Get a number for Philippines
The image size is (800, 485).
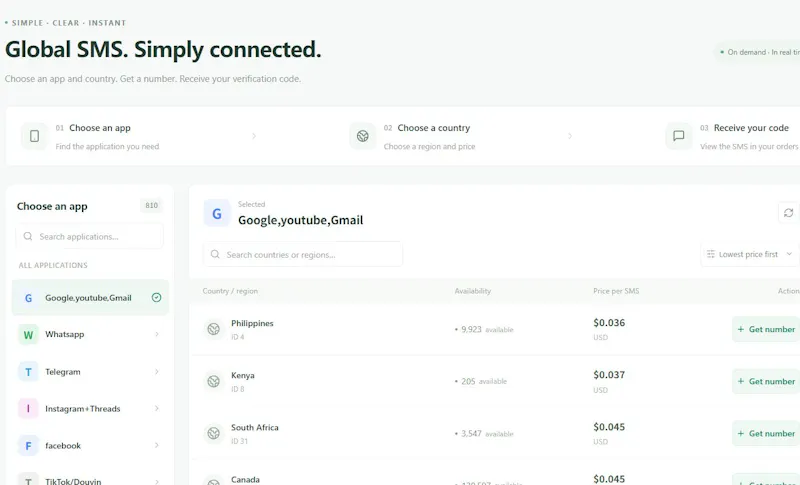(x=766, y=329)
